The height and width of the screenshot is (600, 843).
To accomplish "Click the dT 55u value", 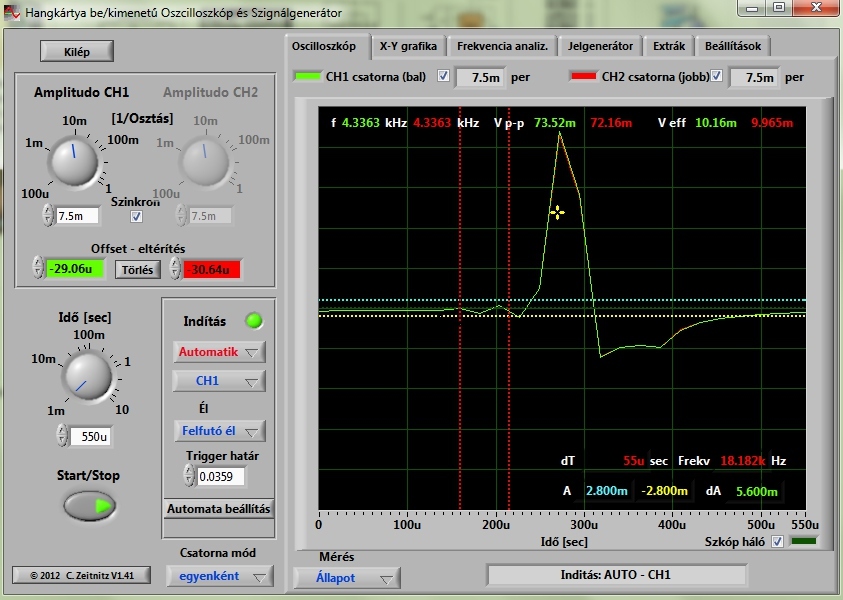I will [x=633, y=461].
